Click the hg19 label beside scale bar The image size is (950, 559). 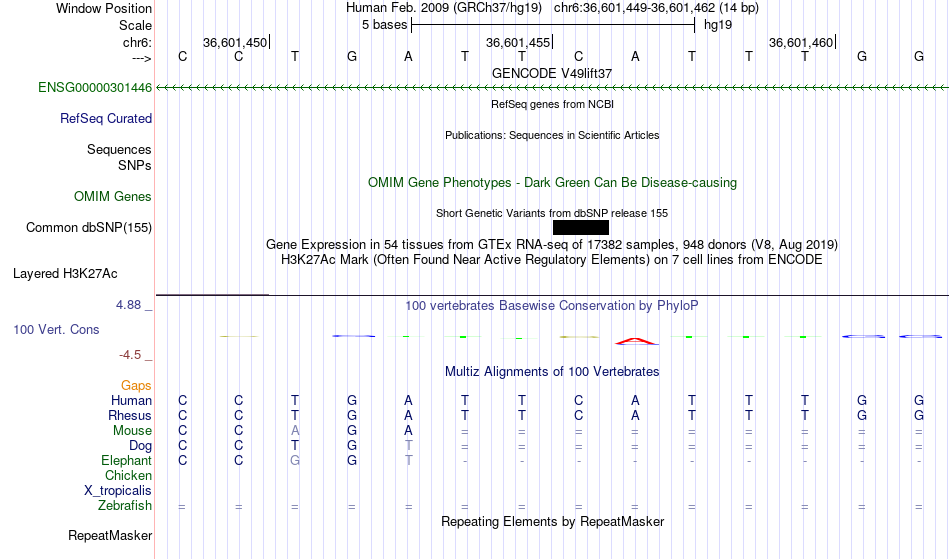coord(718,25)
